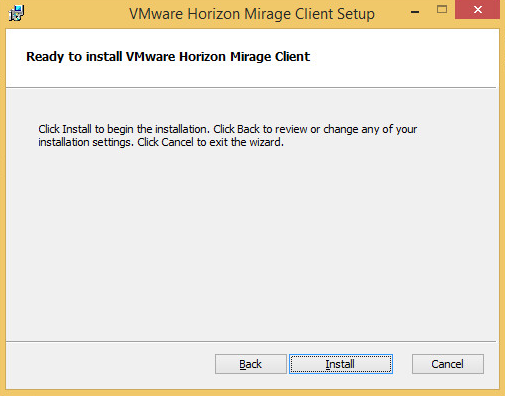Screen dimensions: 505x396
Task: Close the Setup window
Action: click(x=477, y=10)
